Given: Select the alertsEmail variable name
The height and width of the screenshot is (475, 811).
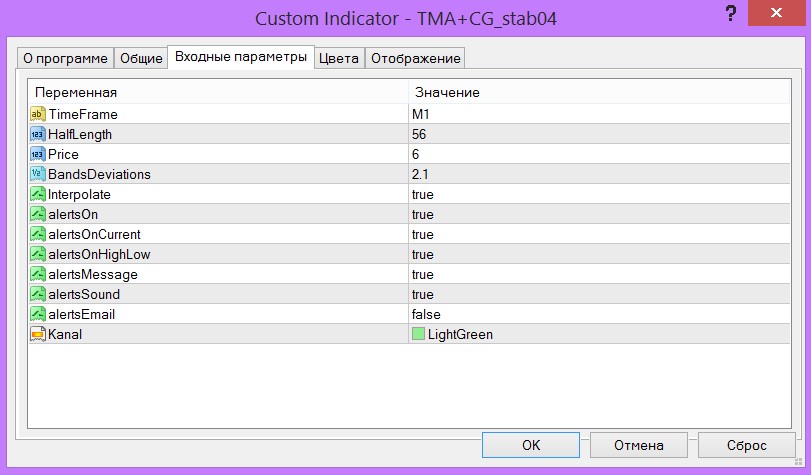Looking at the screenshot, I should [x=82, y=315].
